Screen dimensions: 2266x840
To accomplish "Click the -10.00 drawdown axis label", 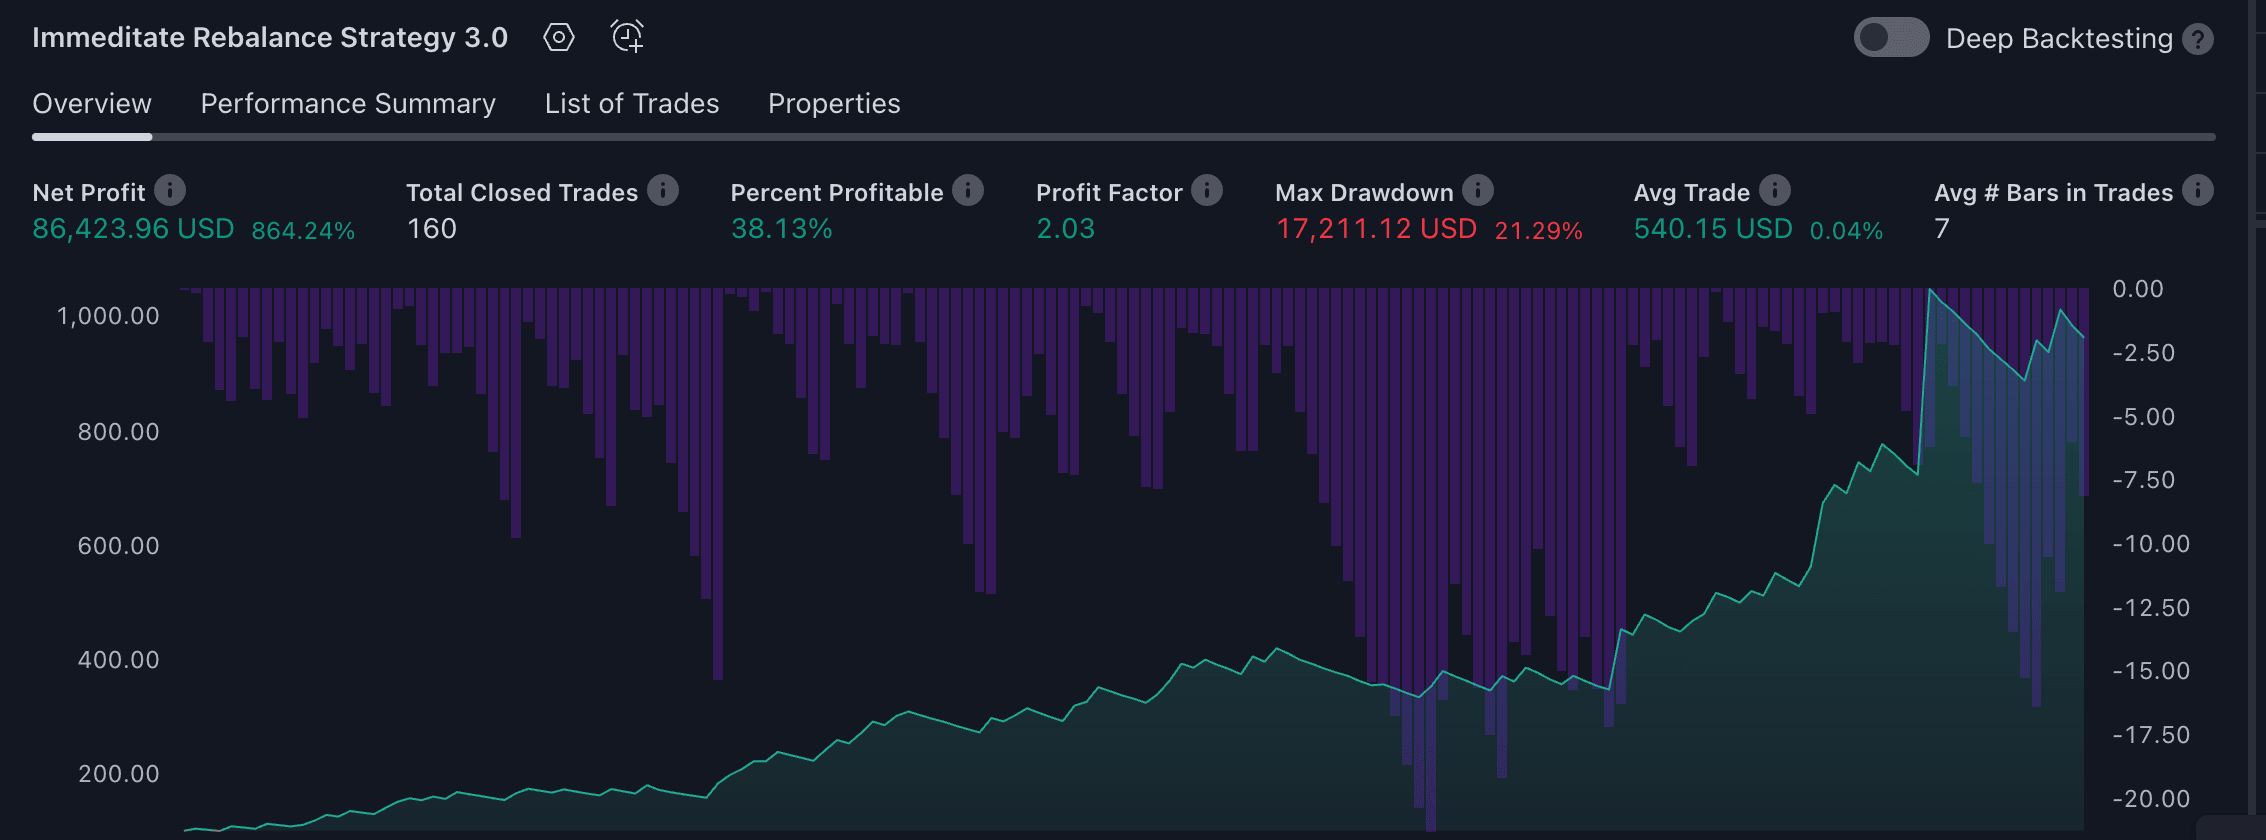I will (x=2151, y=544).
